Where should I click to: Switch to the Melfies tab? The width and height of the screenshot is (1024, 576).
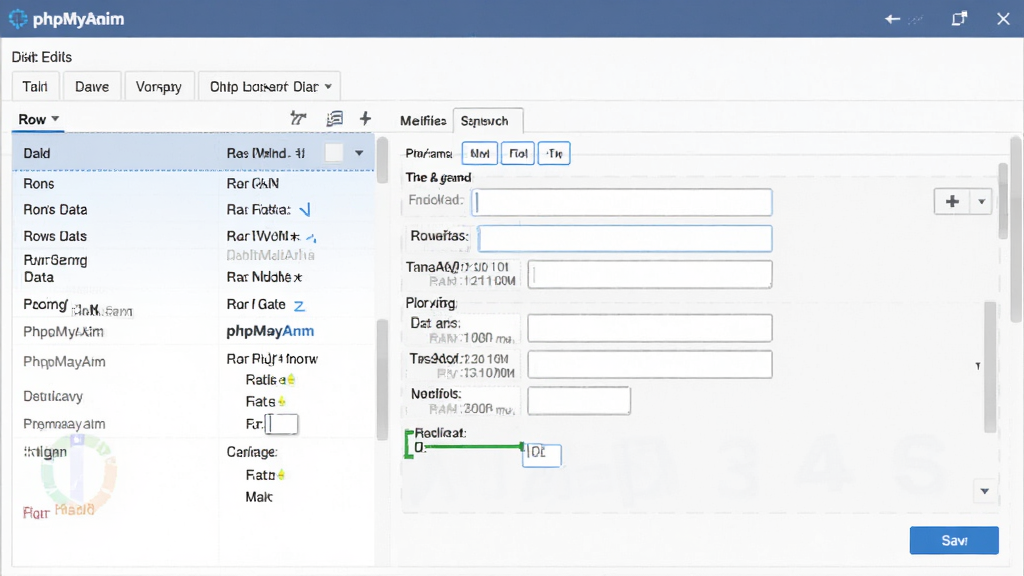point(423,121)
